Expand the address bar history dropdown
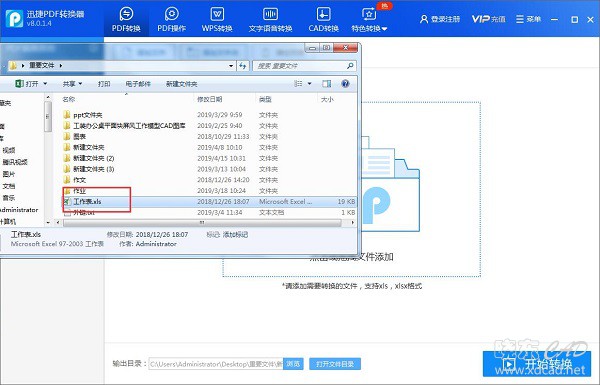This screenshot has height=385, width=600. click(231, 66)
